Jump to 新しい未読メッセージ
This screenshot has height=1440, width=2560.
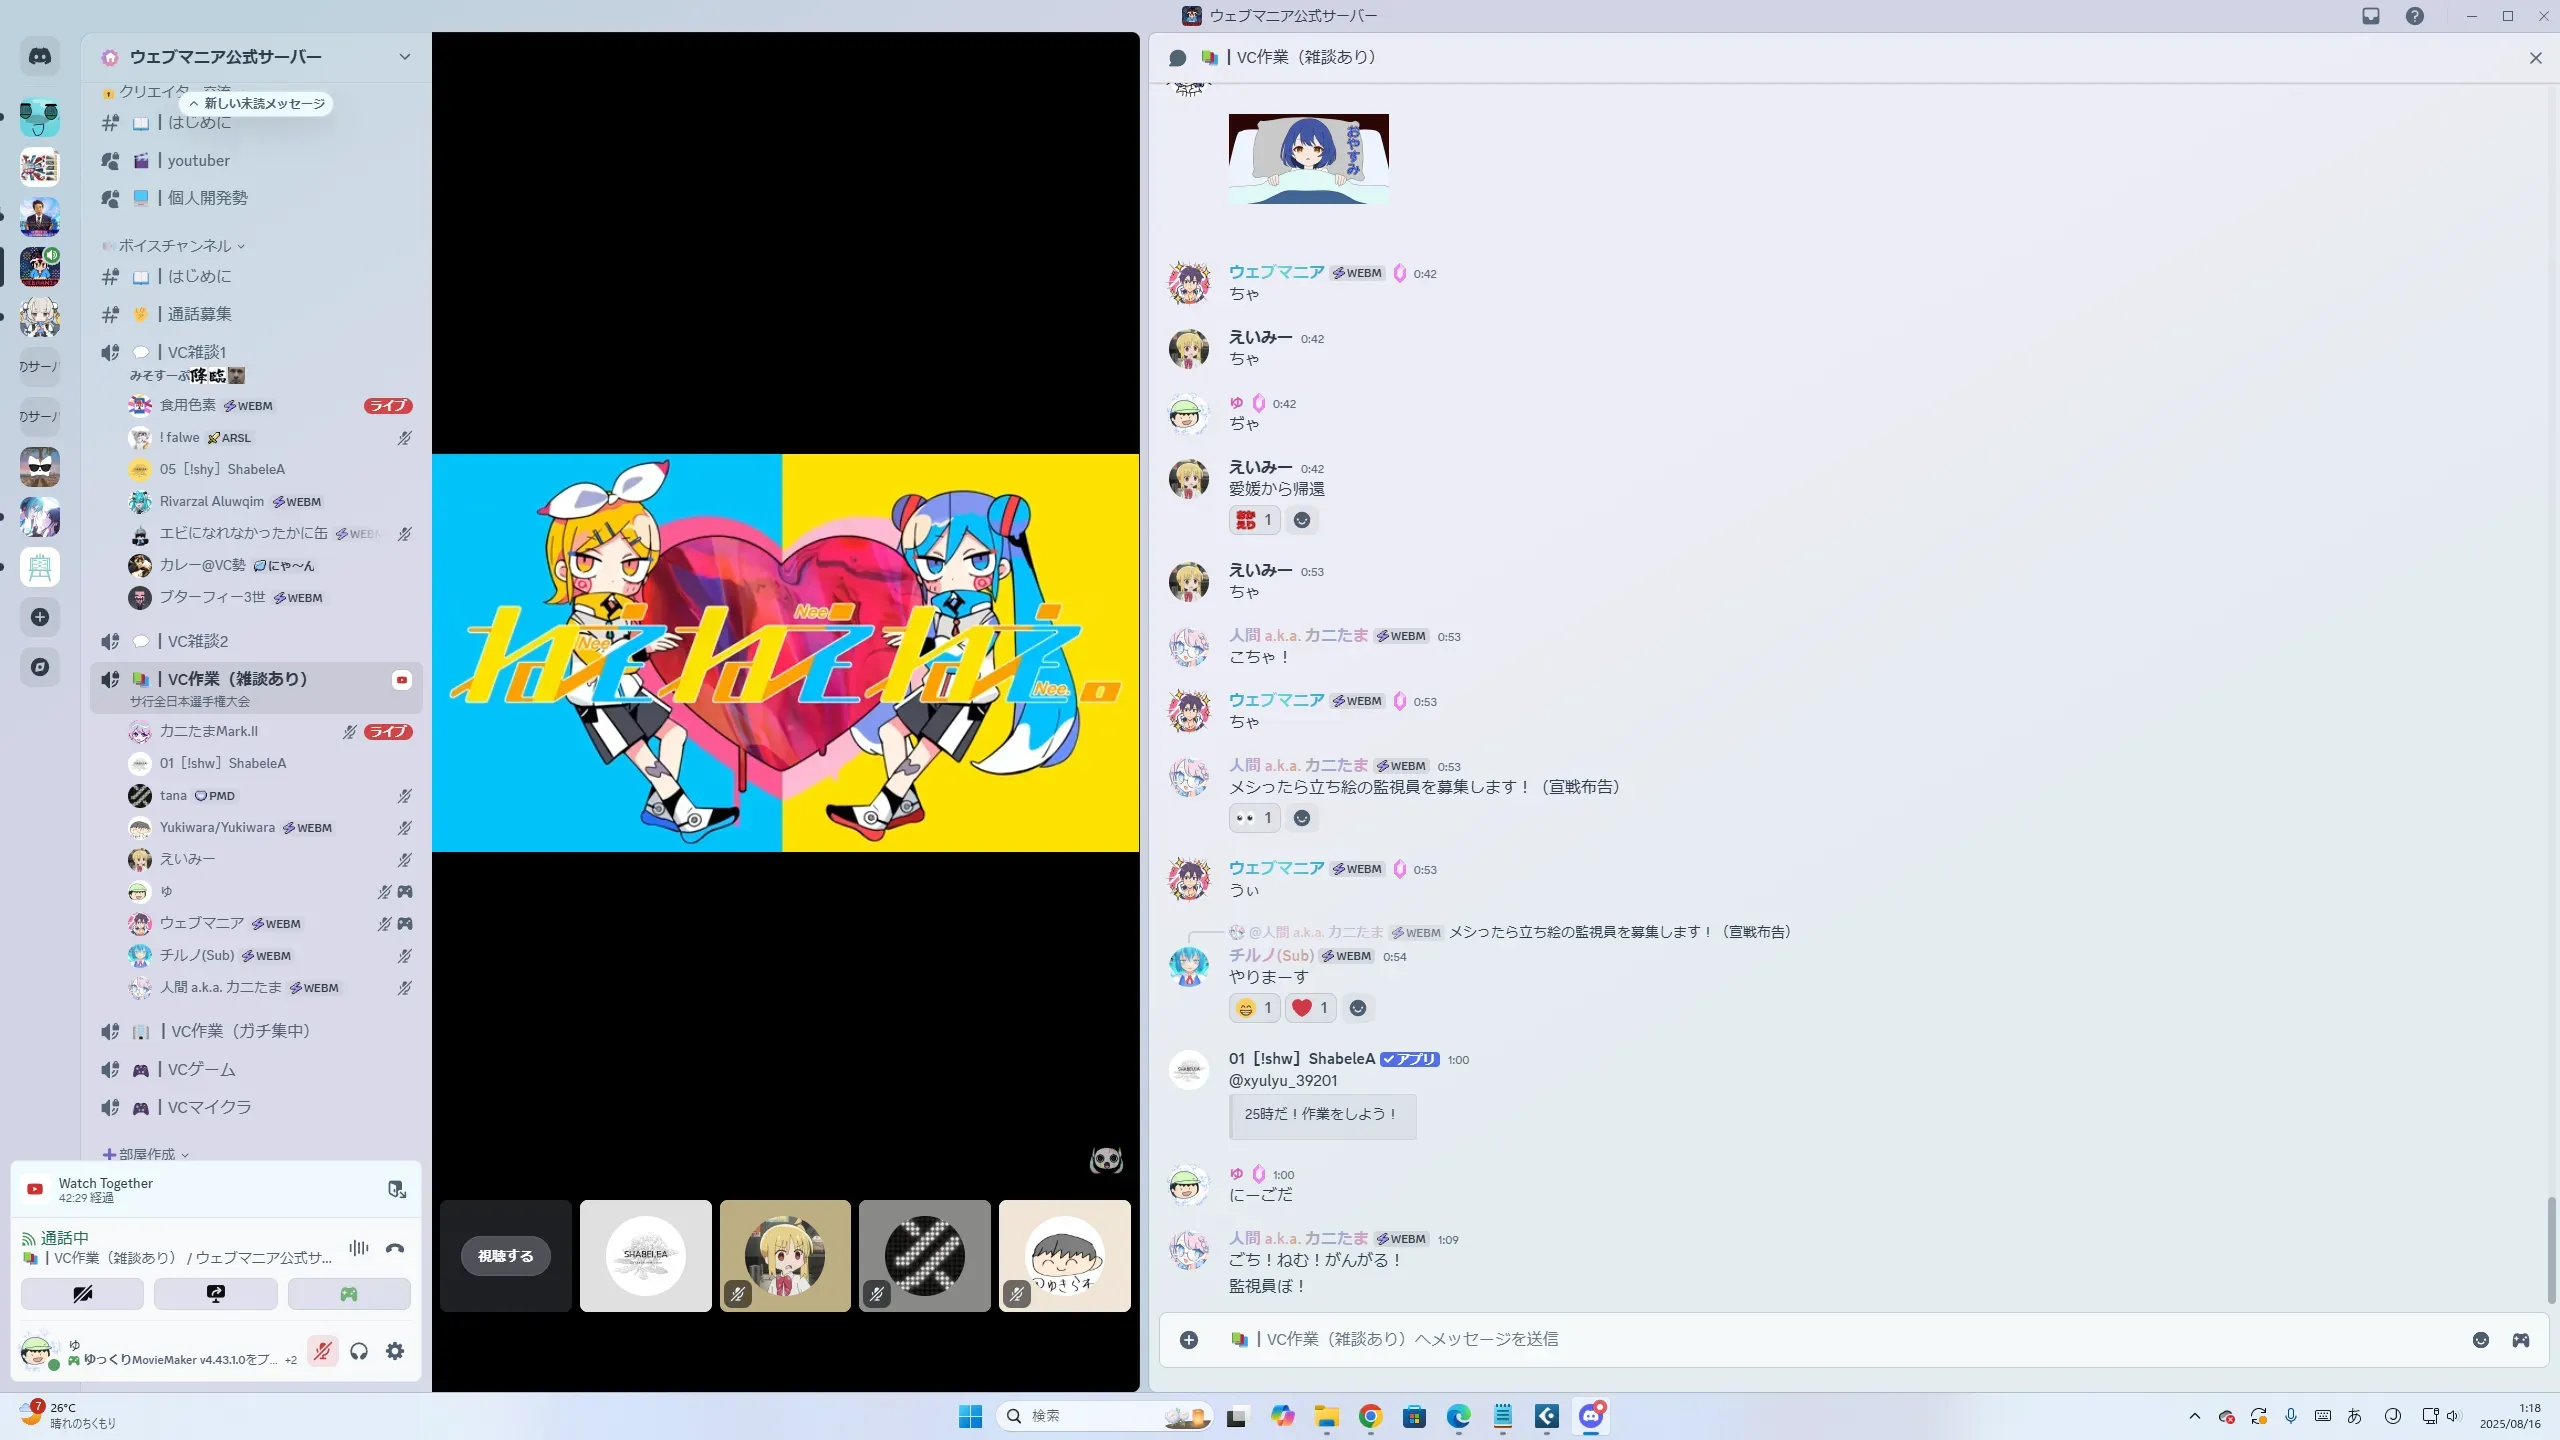(258, 103)
